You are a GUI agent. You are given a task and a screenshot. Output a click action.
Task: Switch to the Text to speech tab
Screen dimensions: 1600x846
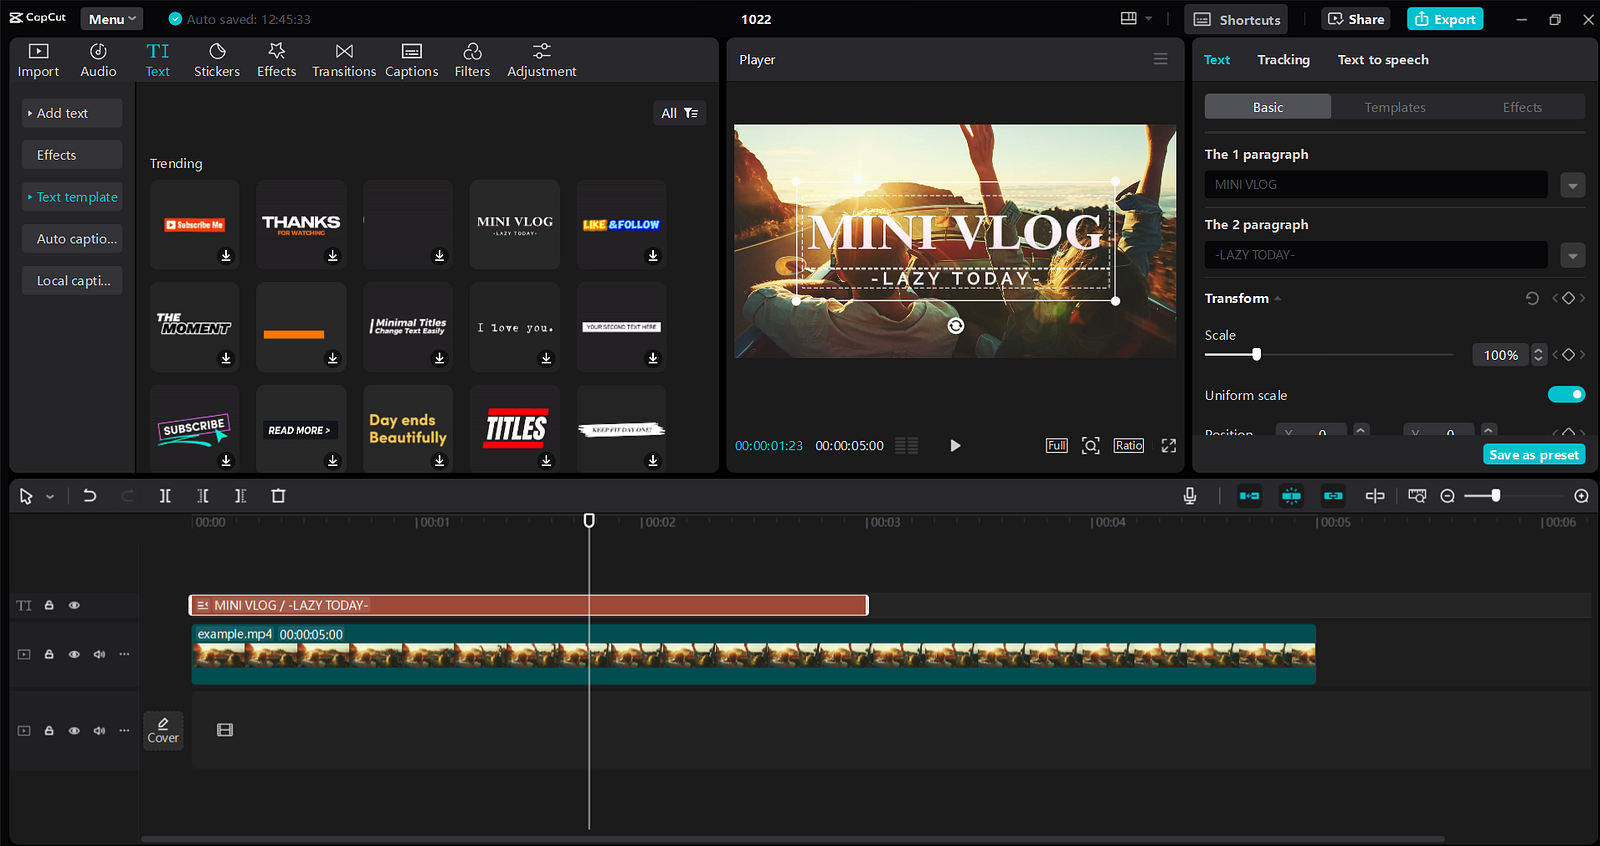(x=1382, y=60)
